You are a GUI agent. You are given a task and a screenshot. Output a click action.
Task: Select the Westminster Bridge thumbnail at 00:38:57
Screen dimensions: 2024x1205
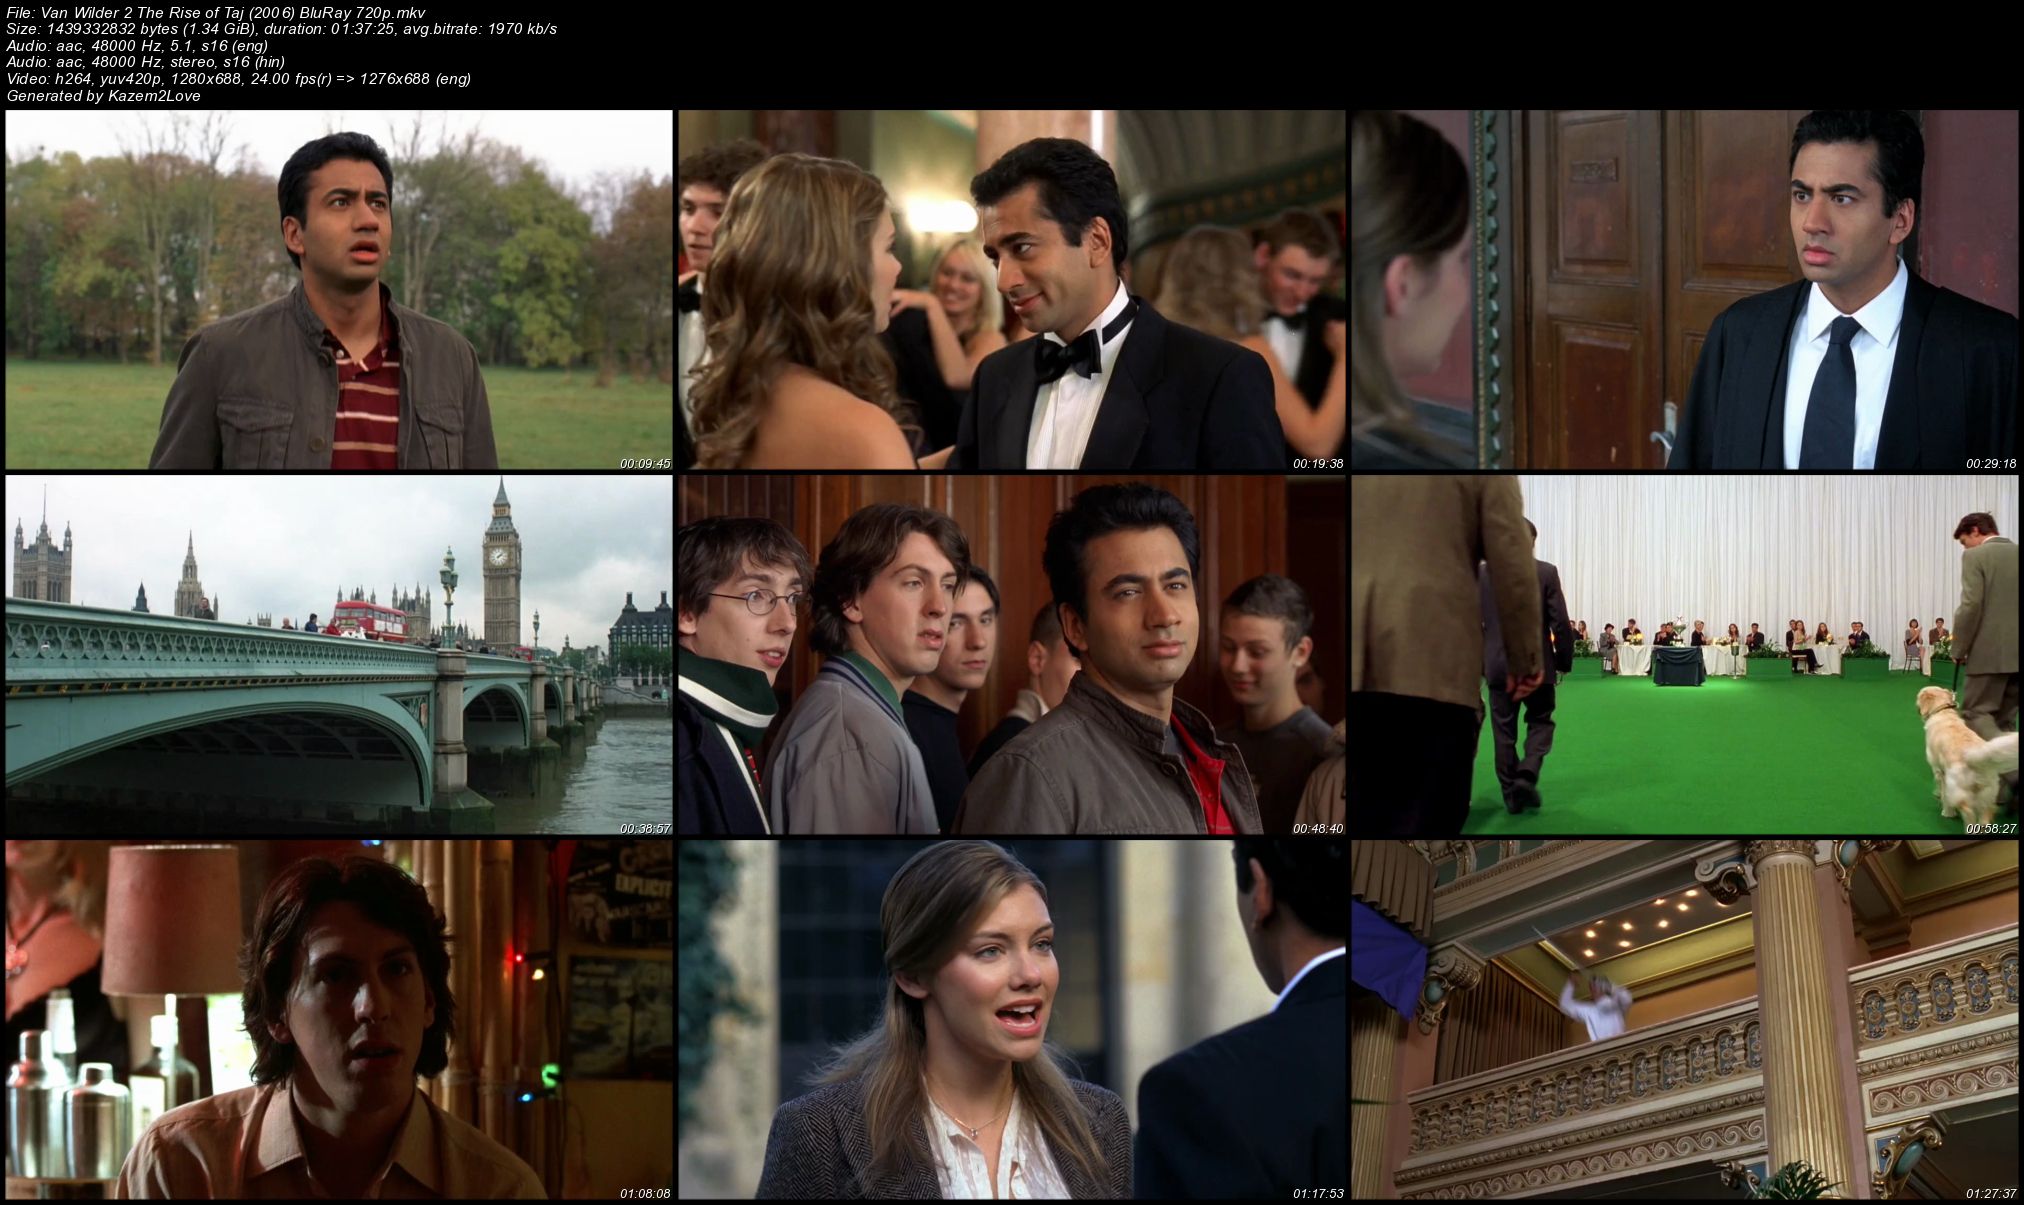click(x=339, y=655)
